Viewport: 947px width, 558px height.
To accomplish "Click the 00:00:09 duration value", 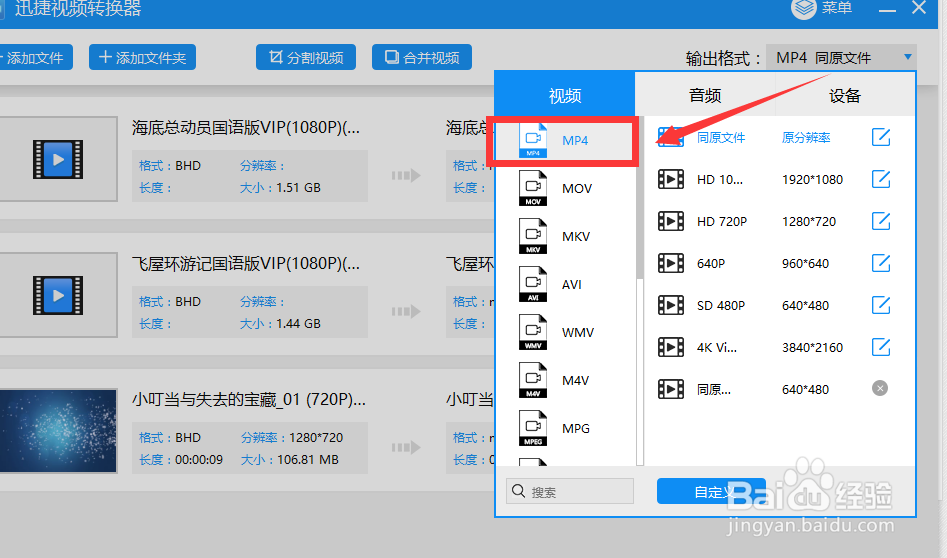I will tap(199, 460).
